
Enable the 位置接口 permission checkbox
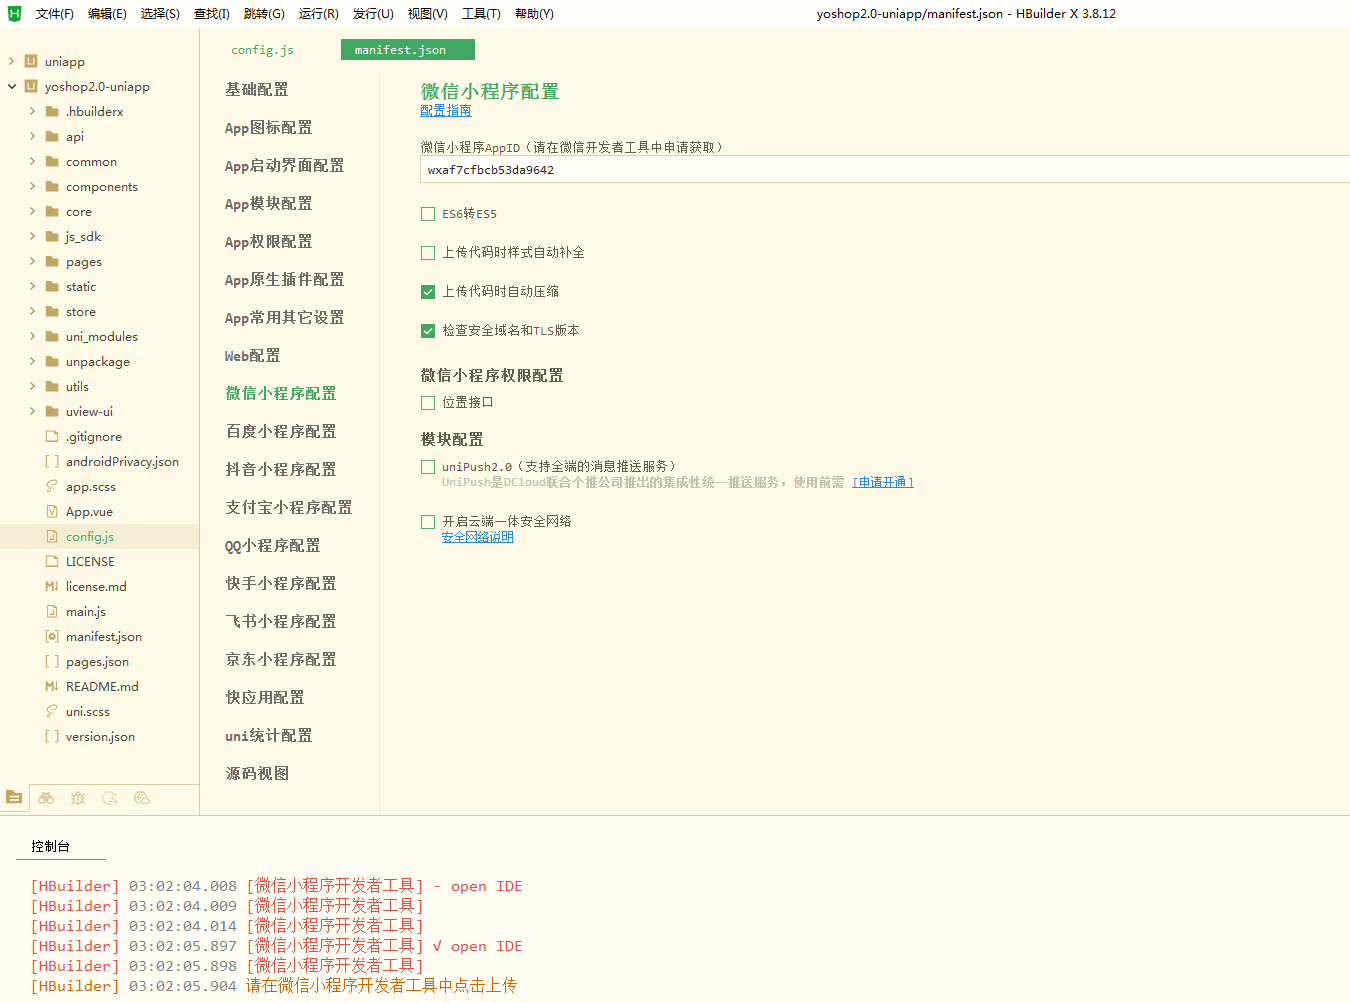click(428, 403)
